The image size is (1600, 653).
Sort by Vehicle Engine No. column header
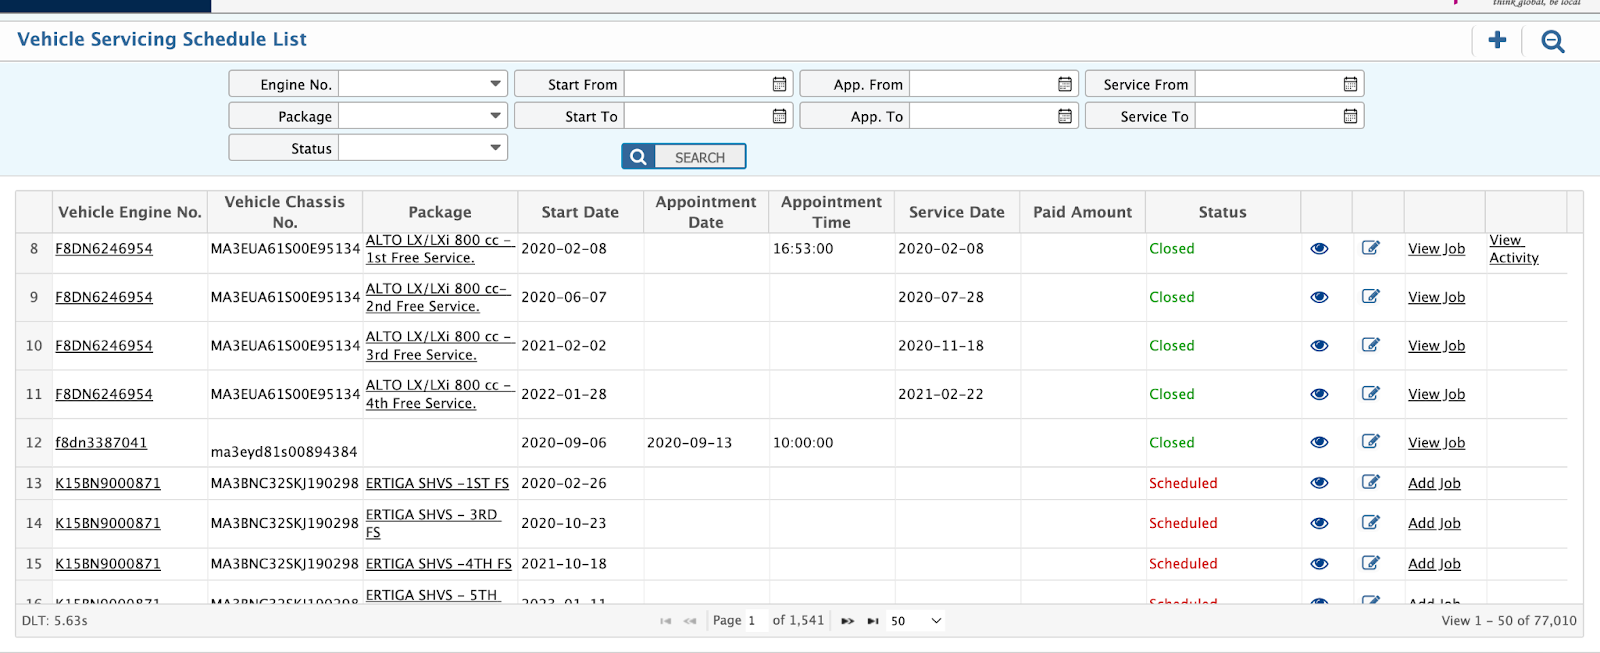pos(130,212)
